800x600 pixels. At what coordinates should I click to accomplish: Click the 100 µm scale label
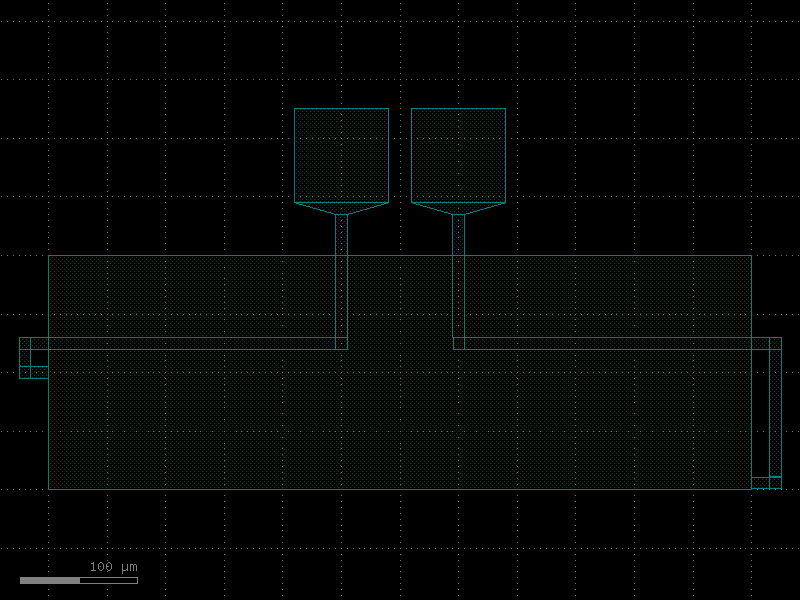coord(113,567)
